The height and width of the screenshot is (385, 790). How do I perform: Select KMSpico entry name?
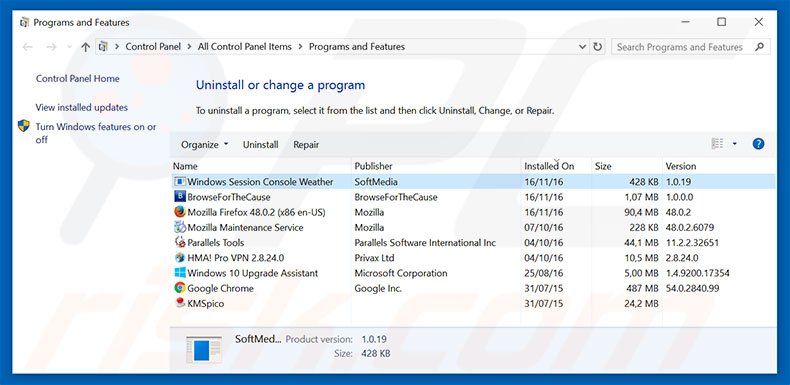(206, 303)
